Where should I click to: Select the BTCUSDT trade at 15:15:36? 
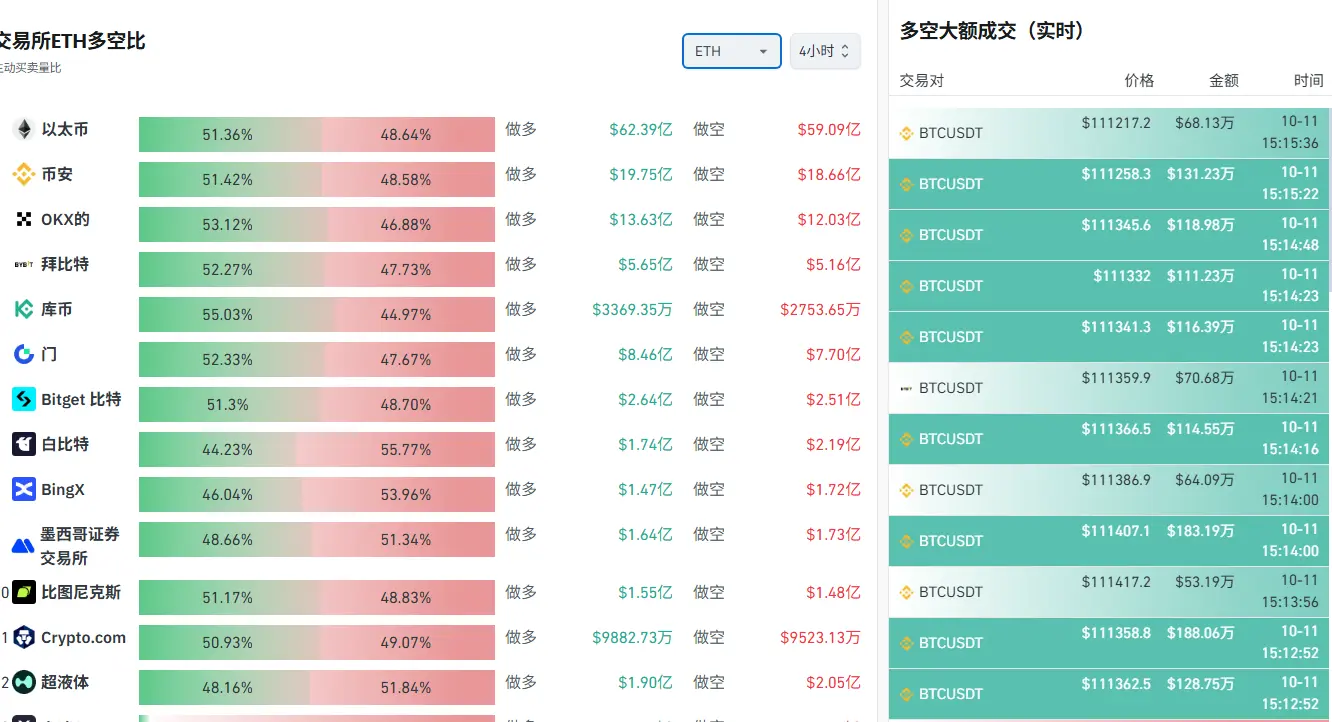[1110, 133]
